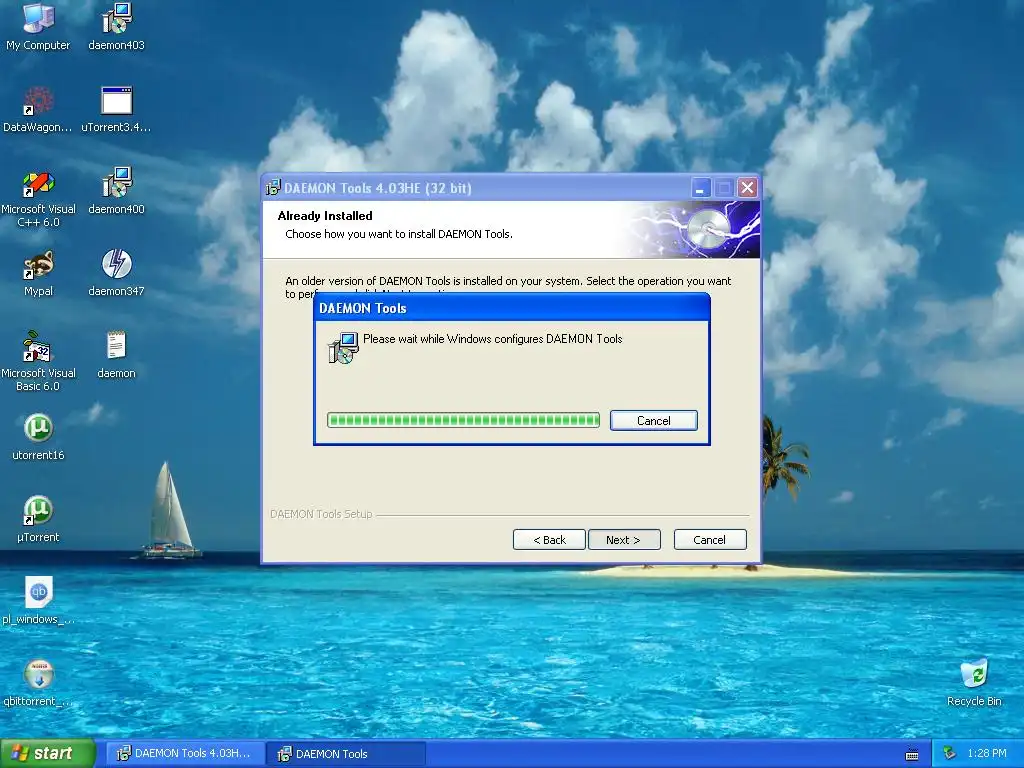Select the Microsoft Visual C++ 6.0 shortcut
Image resolution: width=1024 pixels, height=768 pixels.
pyautogui.click(x=38, y=197)
